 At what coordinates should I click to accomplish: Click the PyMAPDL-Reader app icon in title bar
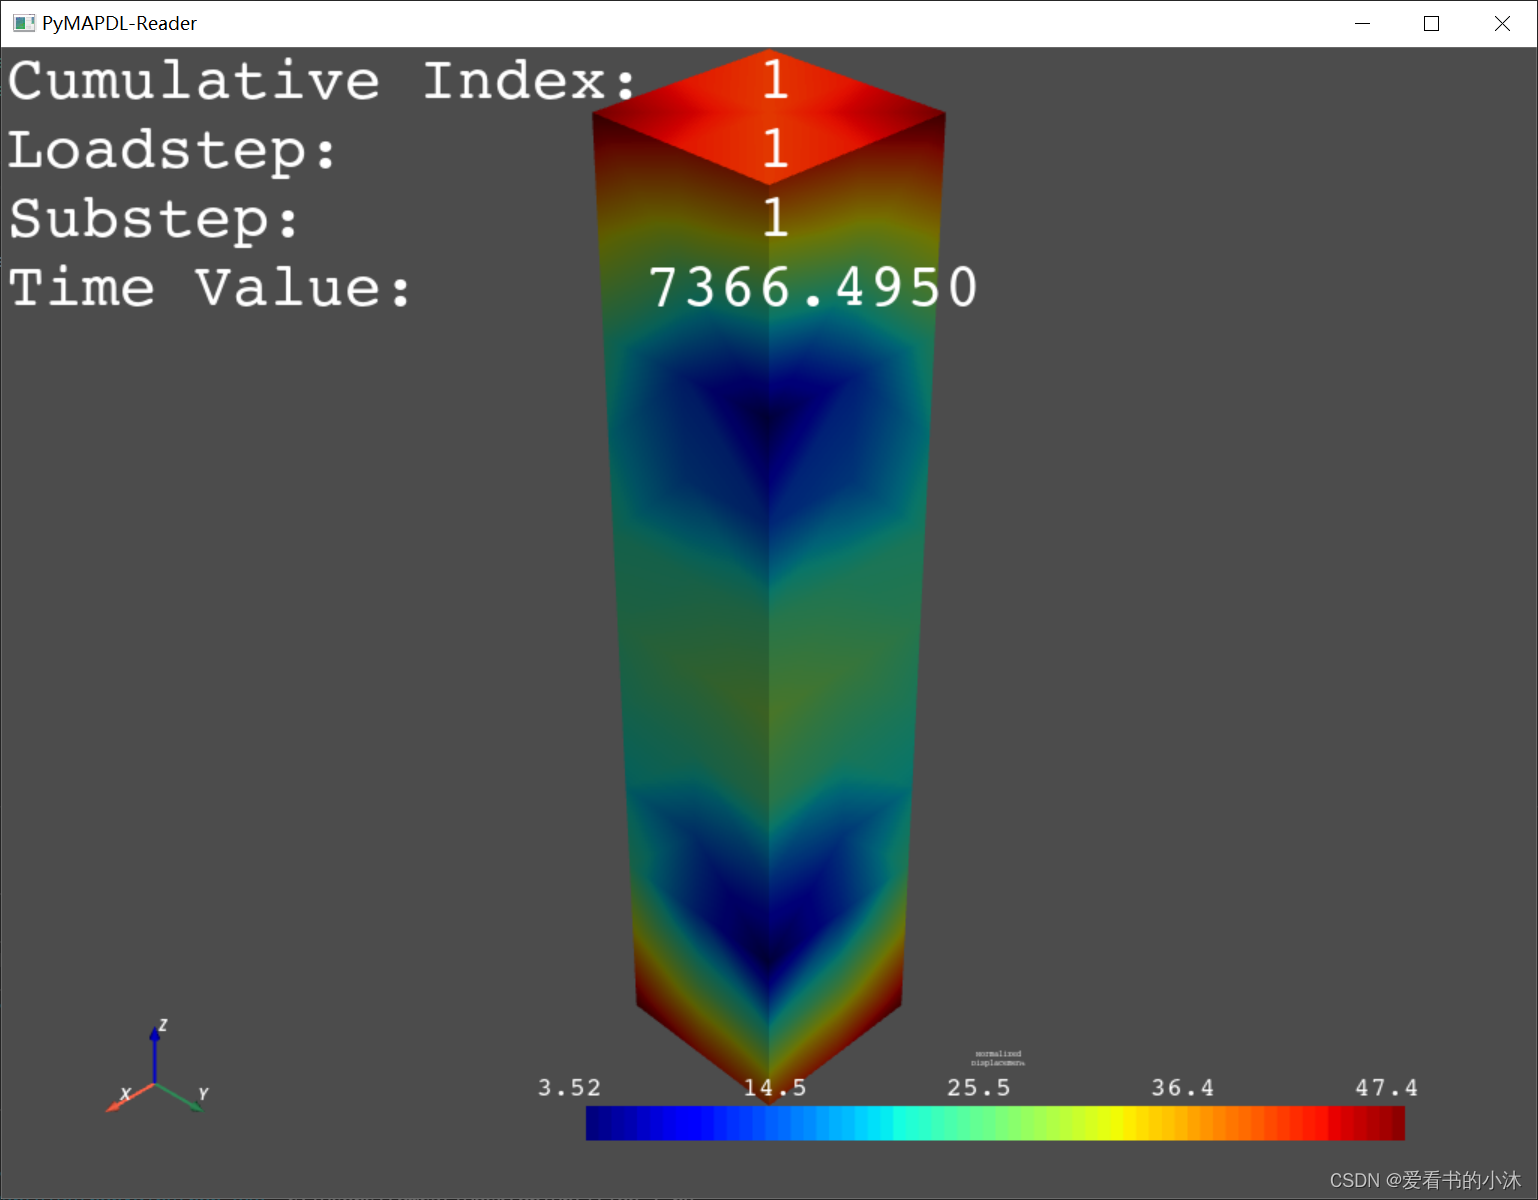24,23
